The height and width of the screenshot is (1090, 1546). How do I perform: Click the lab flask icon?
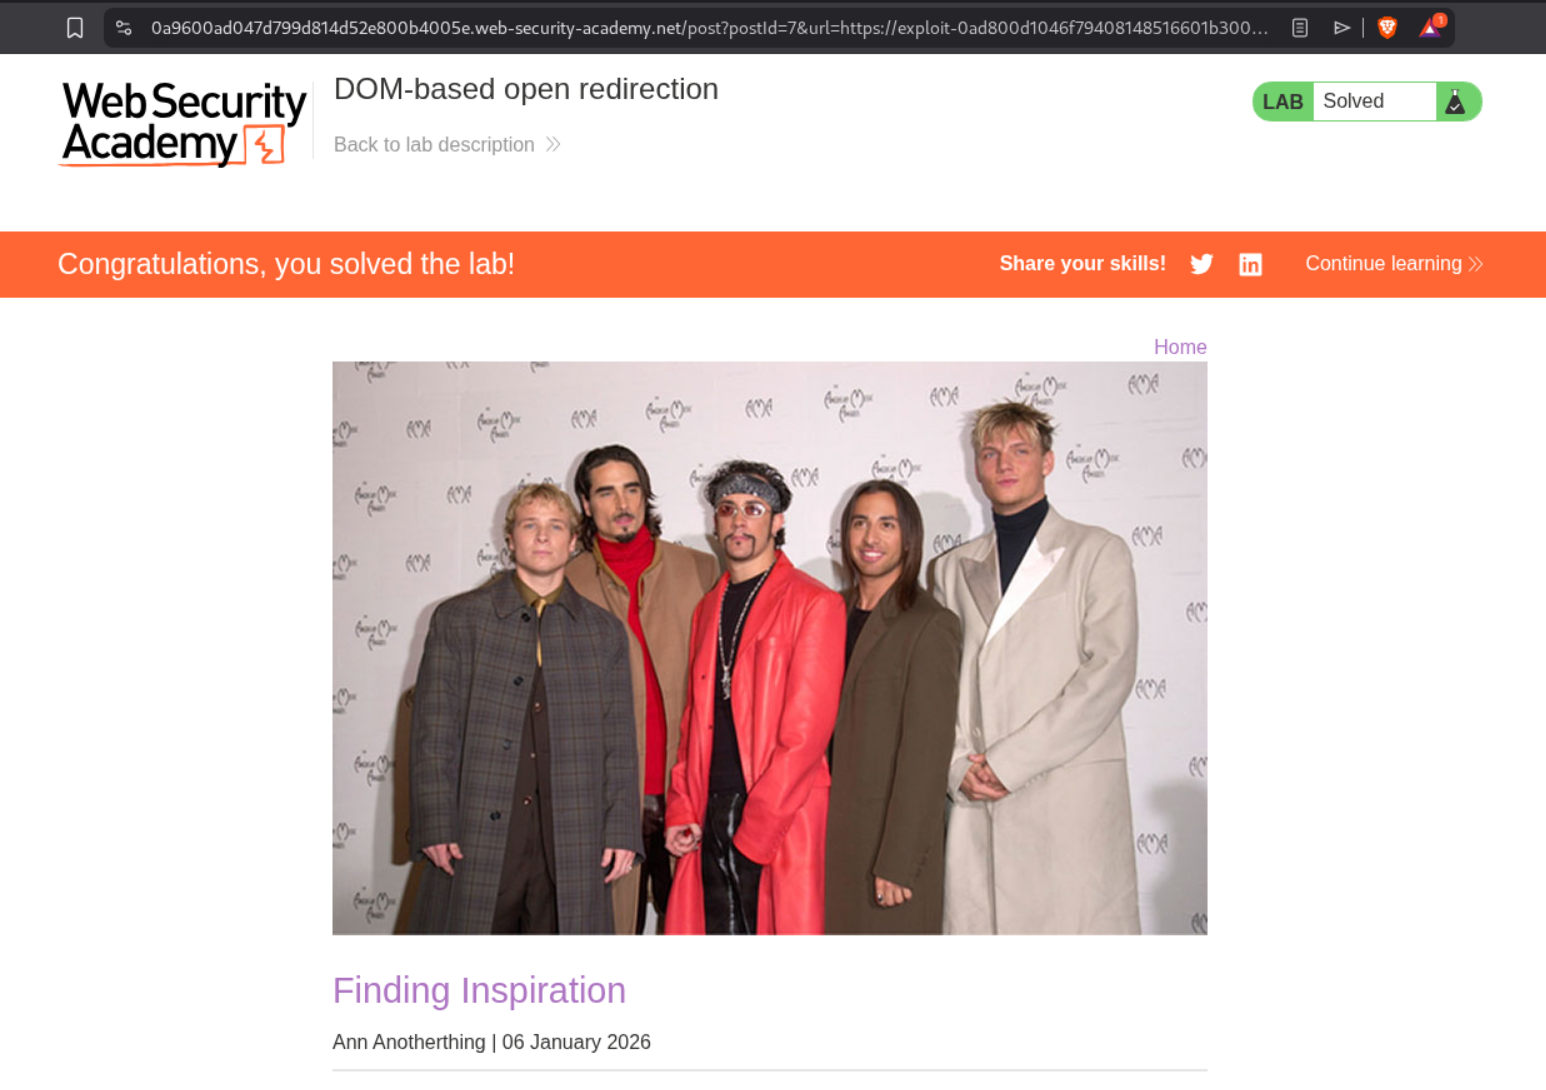(x=1456, y=102)
